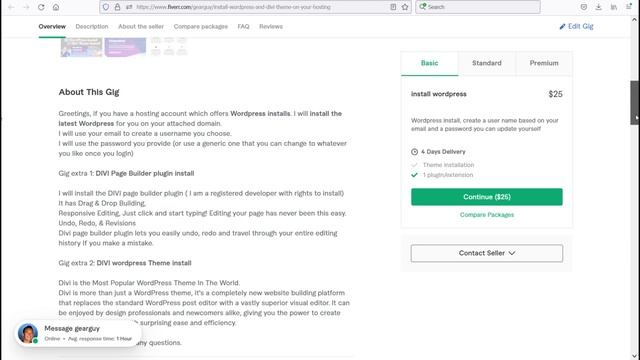The height and width of the screenshot is (360, 640).
Task: Click the browser forward arrow
Action: (26, 7)
